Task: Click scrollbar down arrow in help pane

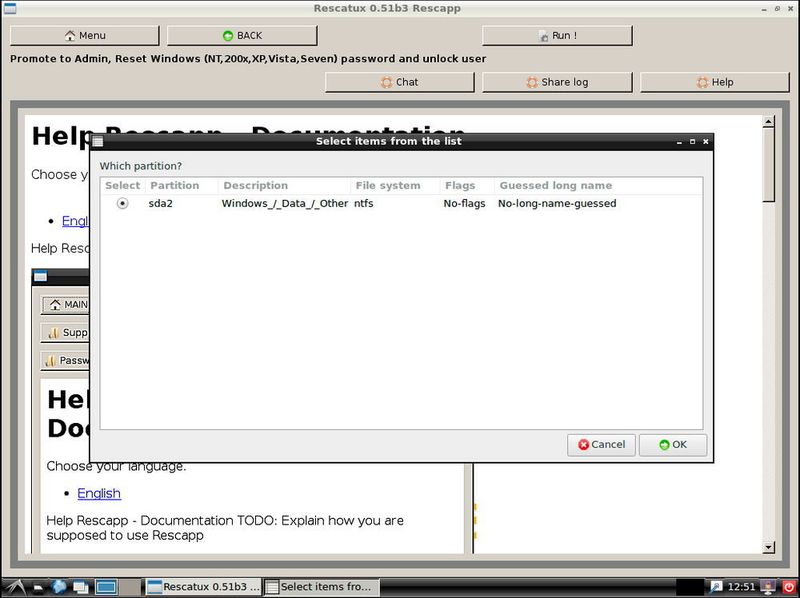Action: click(x=768, y=547)
